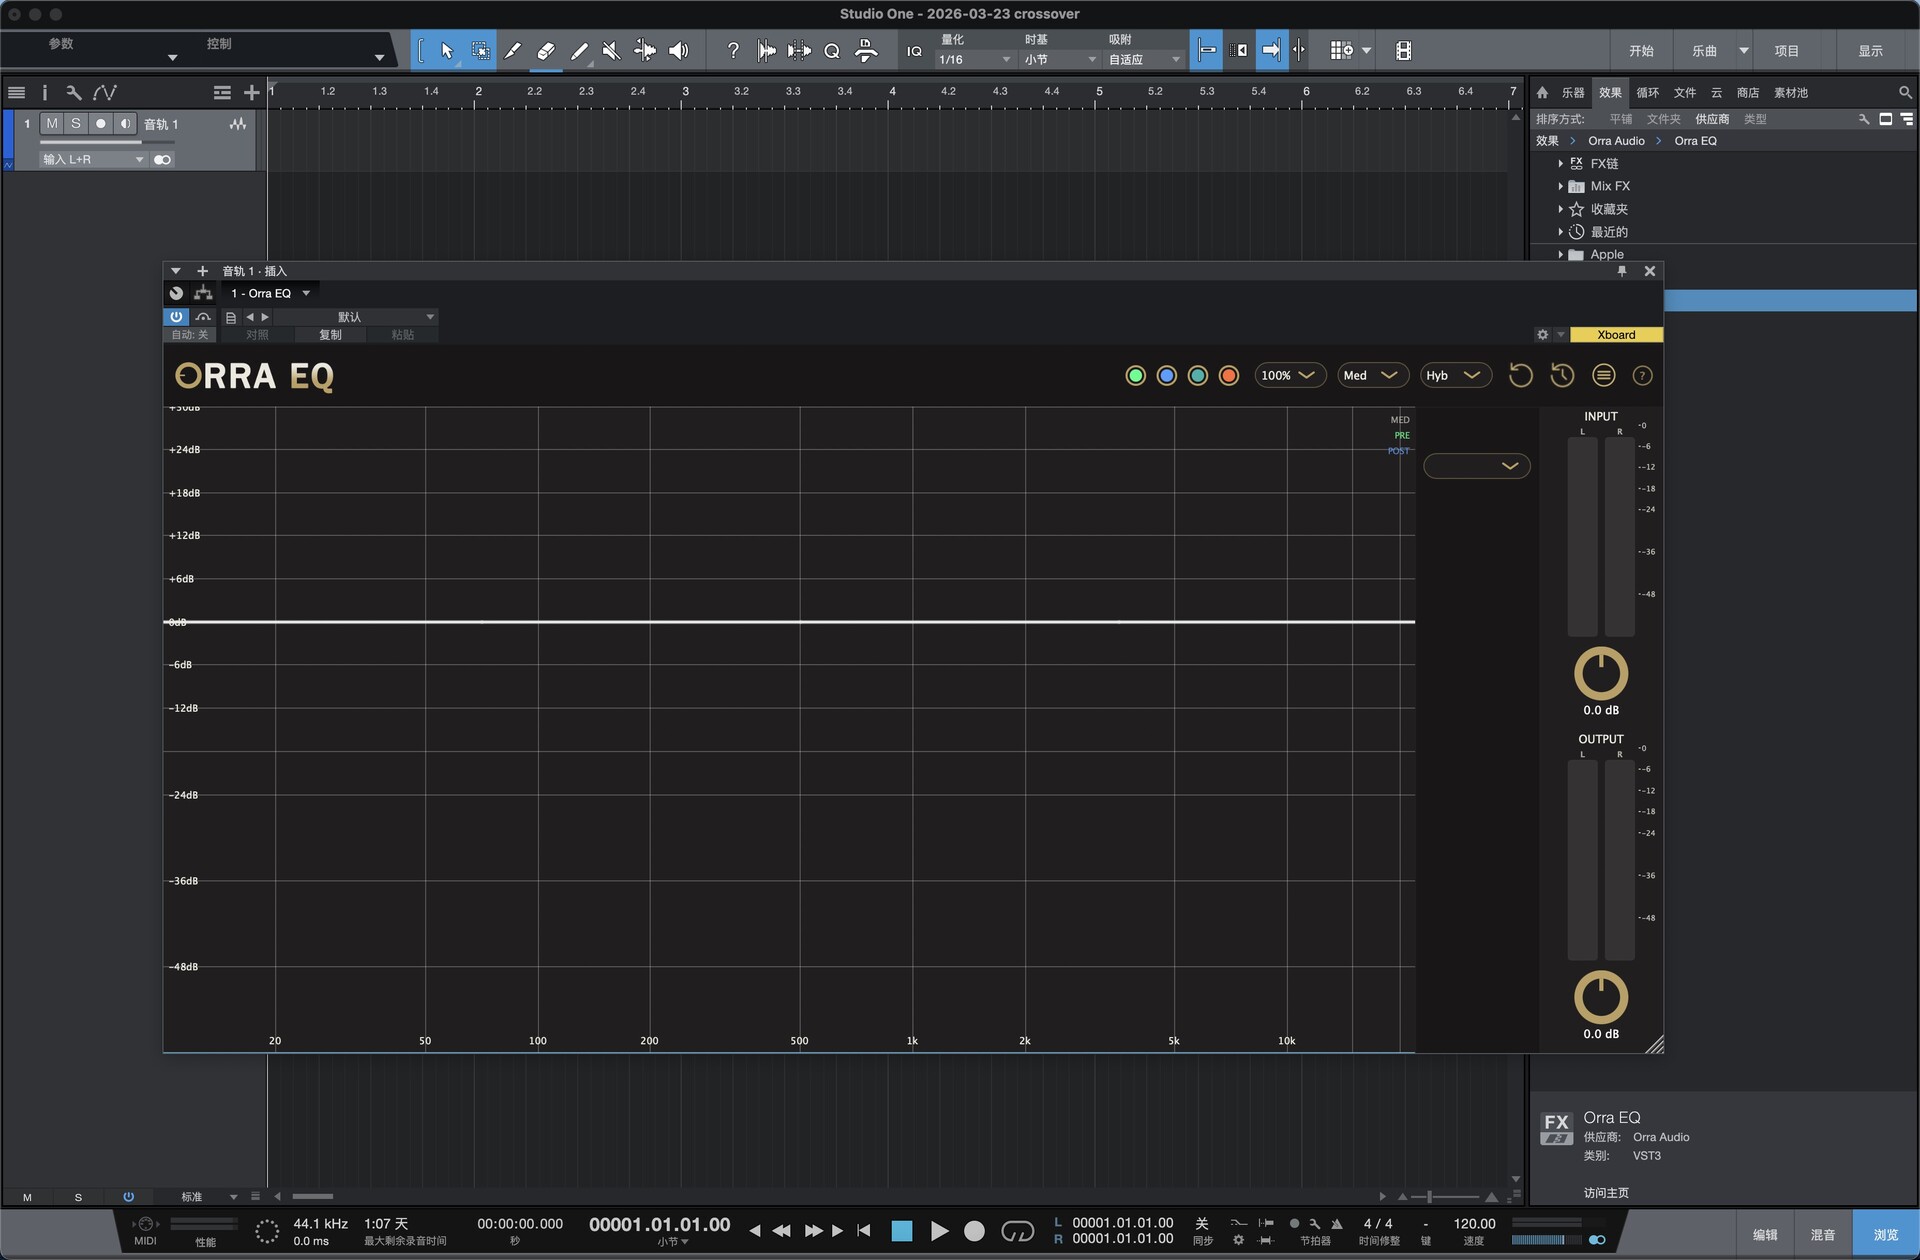Image resolution: width=1920 pixels, height=1260 pixels.
Task: Open the video track film icon
Action: pos(1404,51)
